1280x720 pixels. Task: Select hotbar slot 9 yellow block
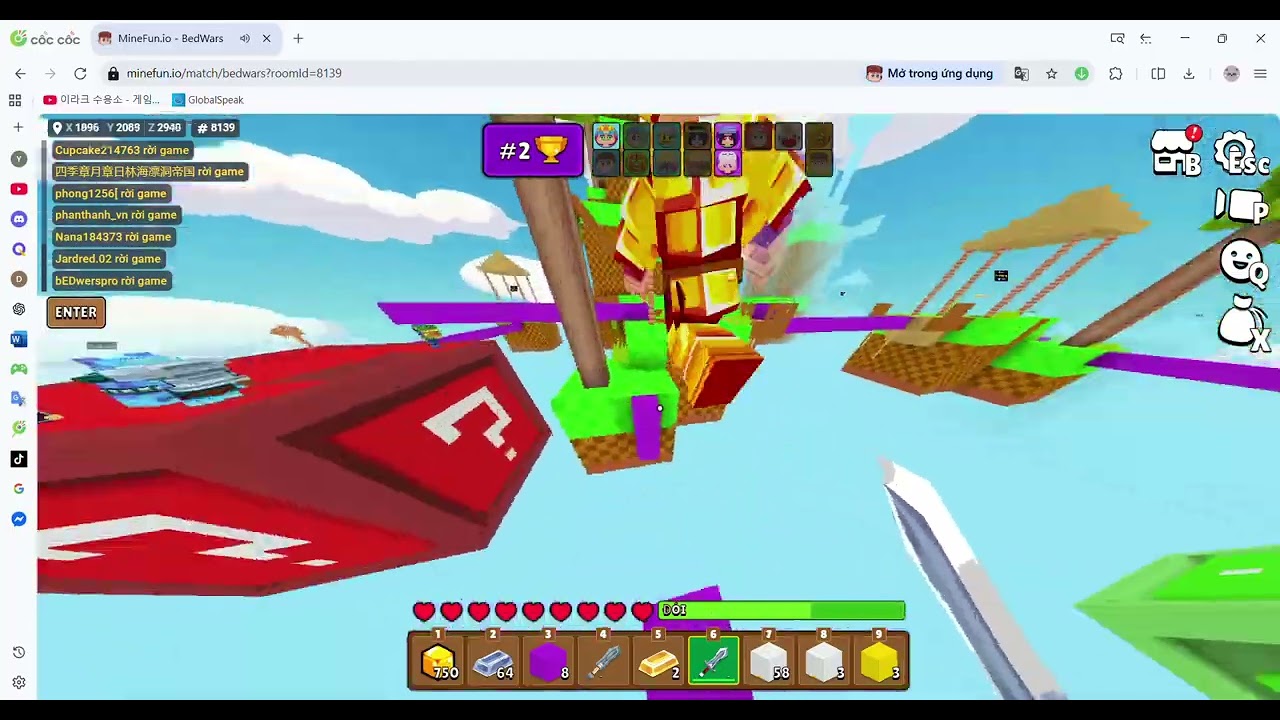pyautogui.click(x=879, y=661)
